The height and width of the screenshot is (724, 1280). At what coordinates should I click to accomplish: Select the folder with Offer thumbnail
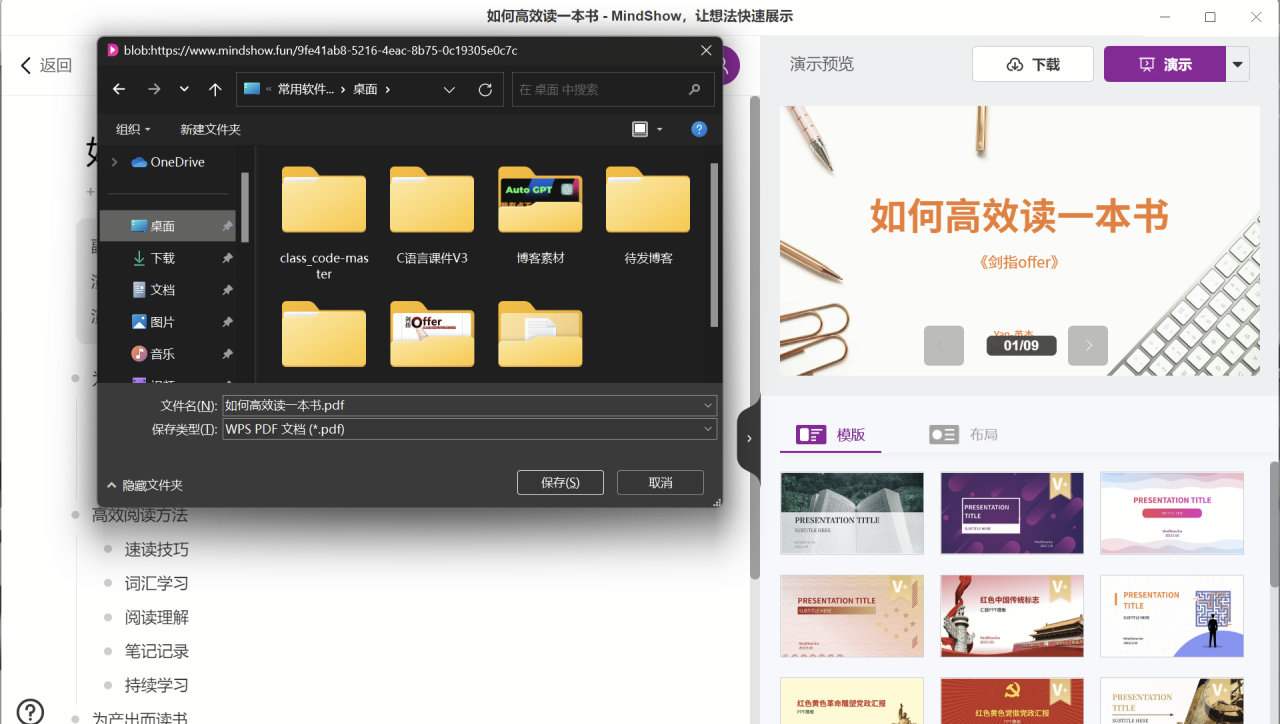coord(432,334)
